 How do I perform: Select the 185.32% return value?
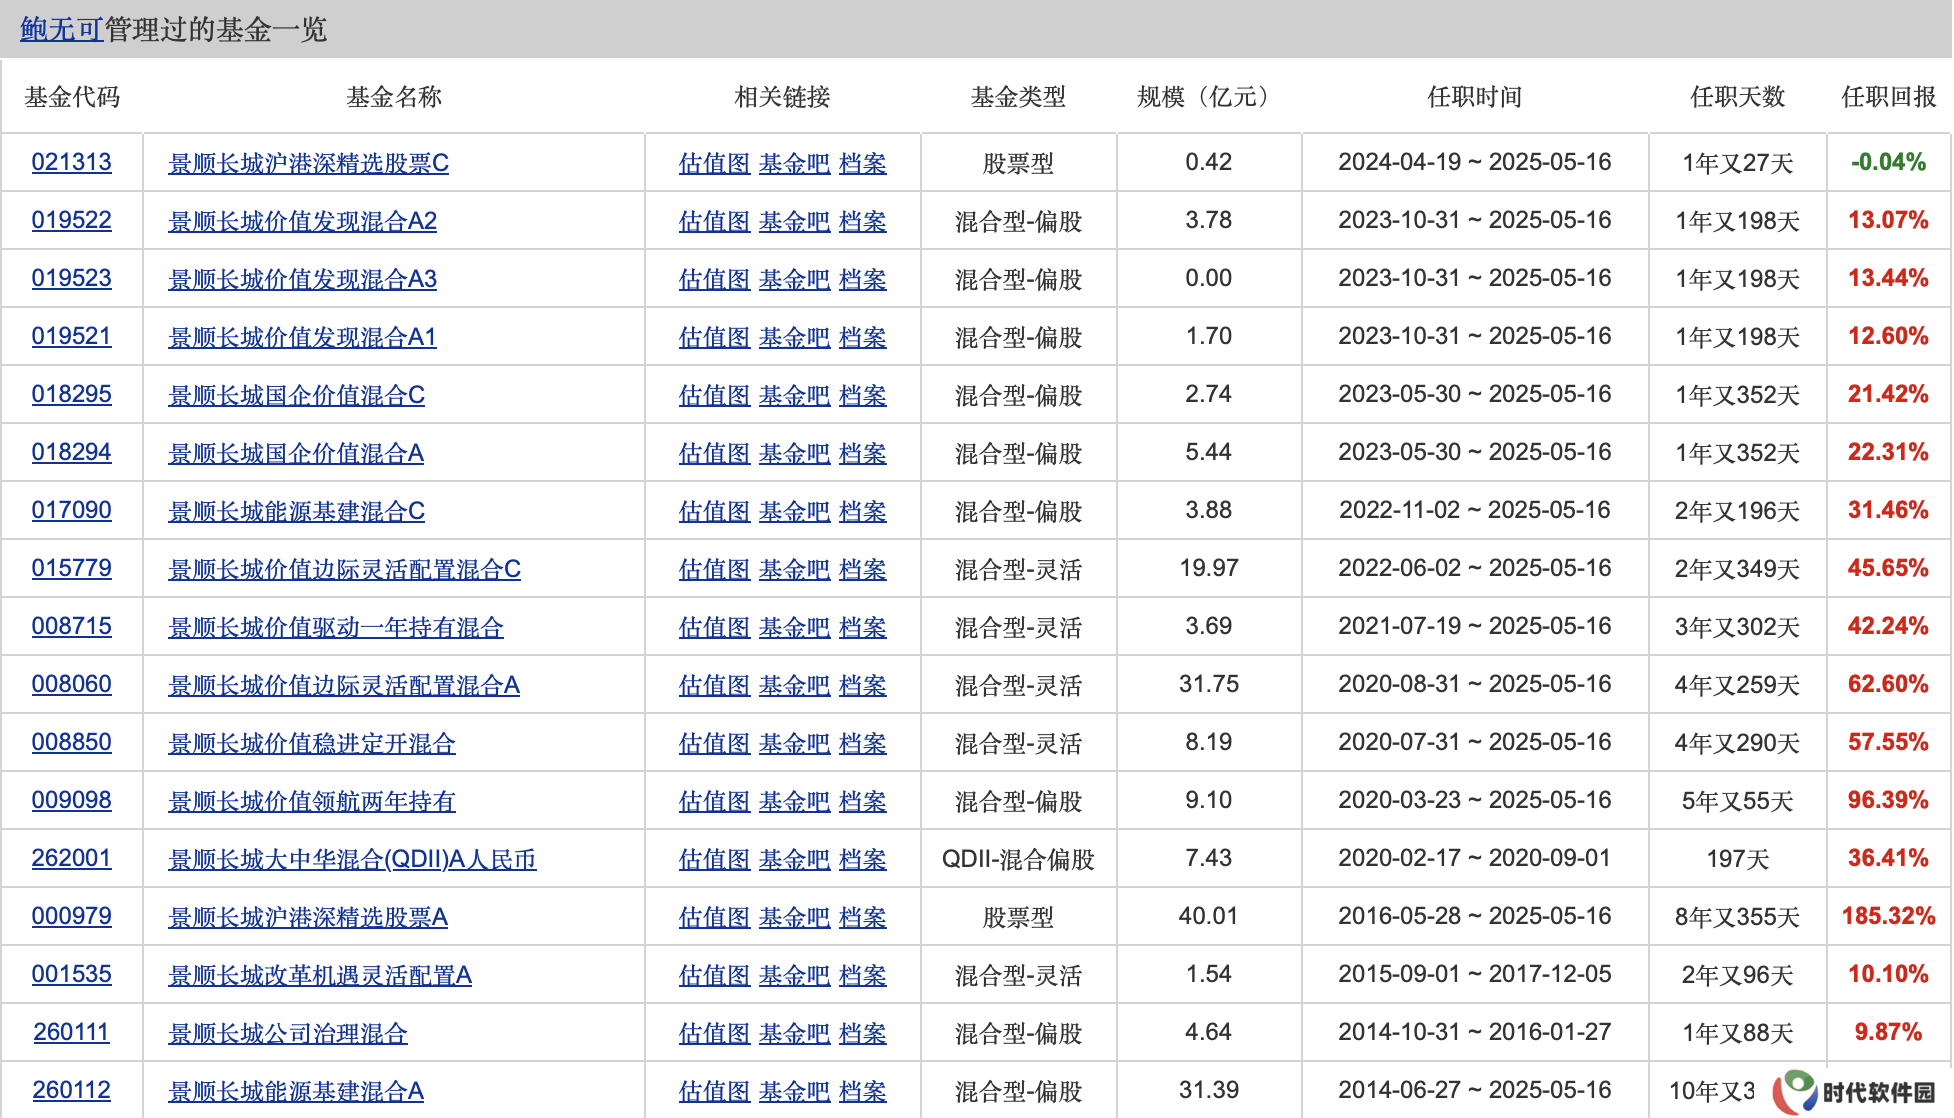(1889, 916)
